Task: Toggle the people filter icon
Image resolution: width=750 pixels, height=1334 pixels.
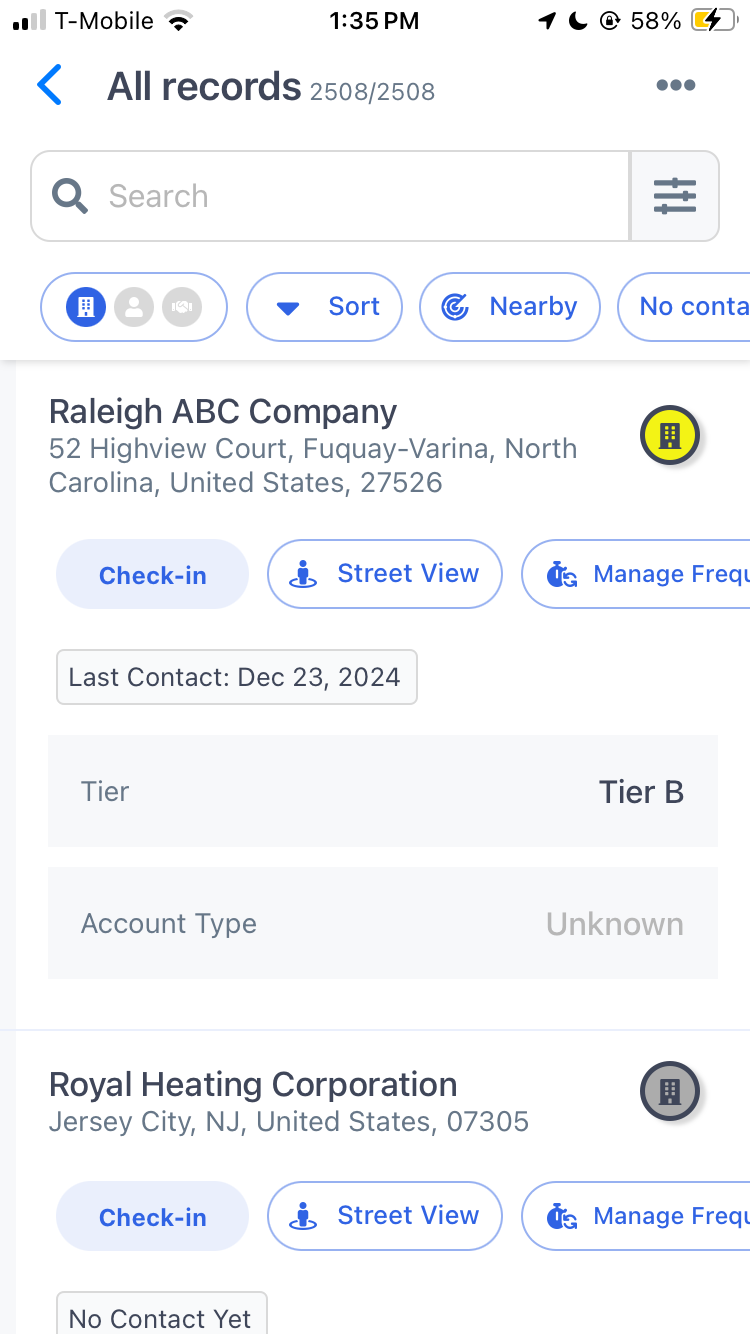Action: click(x=134, y=307)
